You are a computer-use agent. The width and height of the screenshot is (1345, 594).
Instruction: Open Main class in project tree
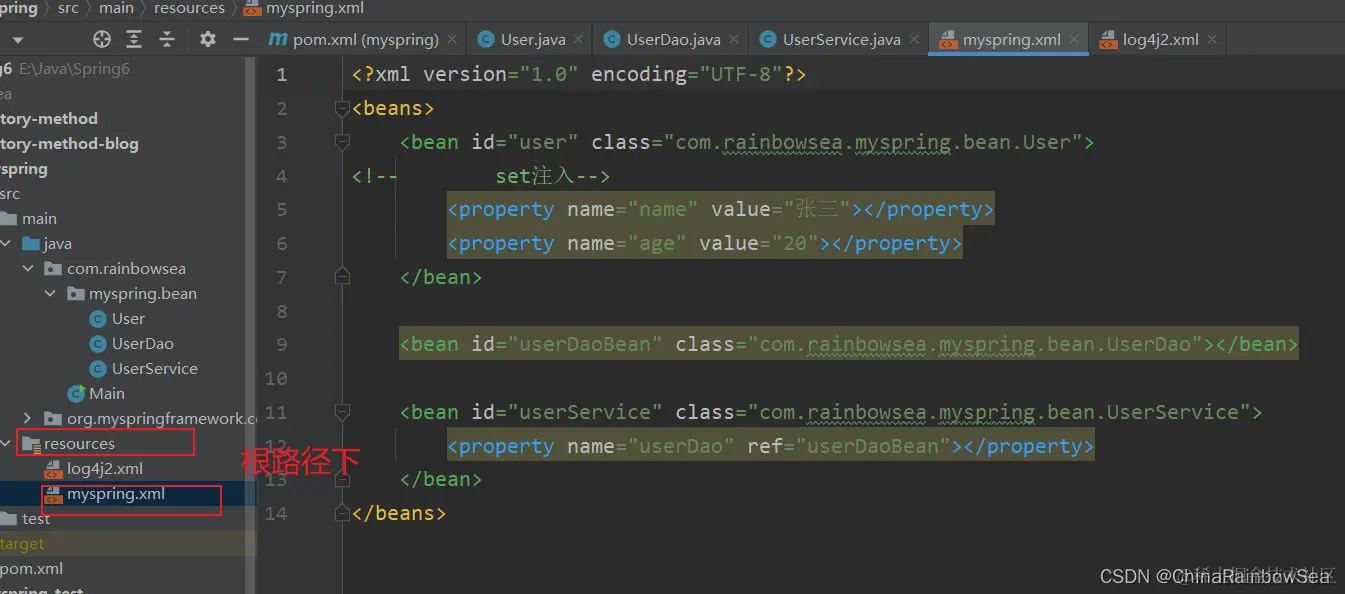pos(106,394)
